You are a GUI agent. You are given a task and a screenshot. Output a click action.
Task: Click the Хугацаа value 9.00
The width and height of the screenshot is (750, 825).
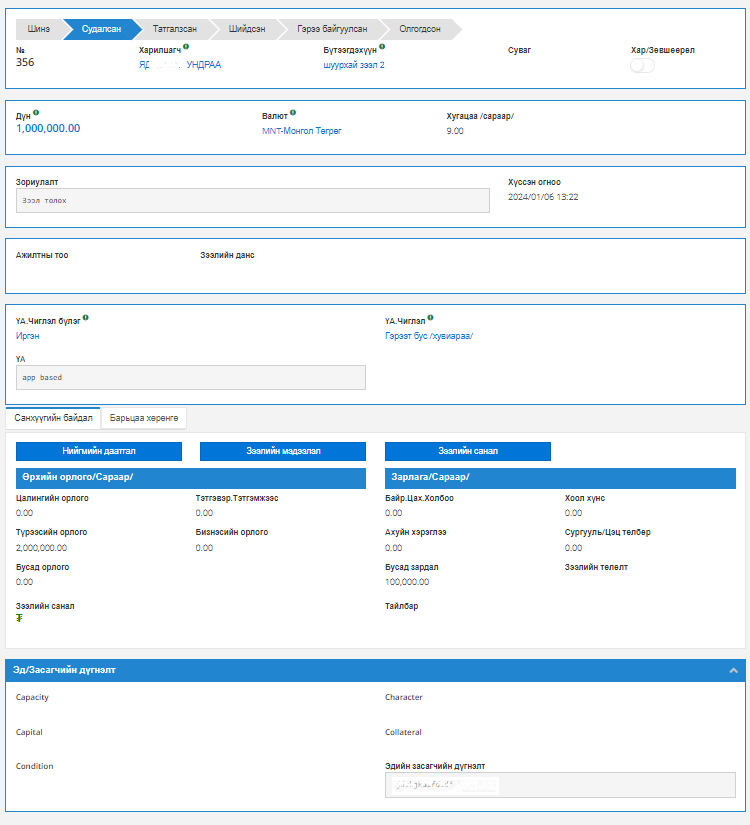click(x=455, y=131)
